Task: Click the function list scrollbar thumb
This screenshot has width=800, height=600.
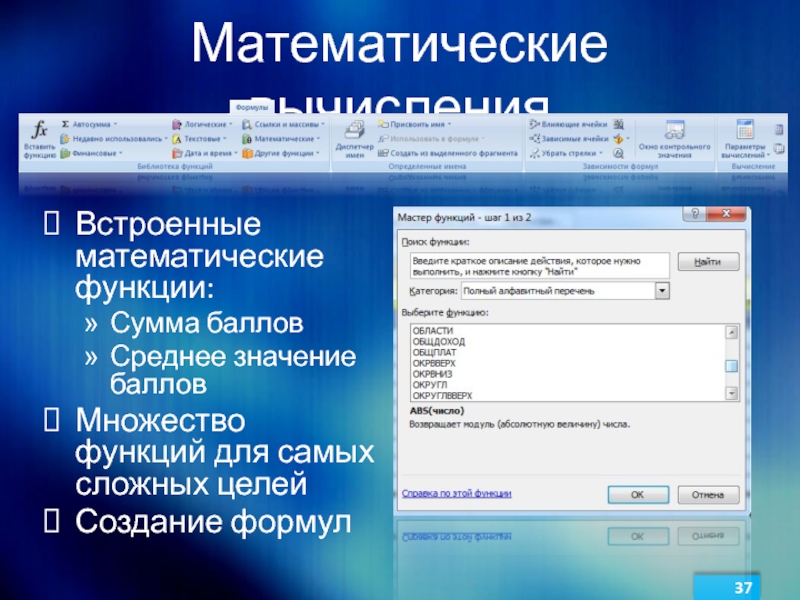Action: coord(732,366)
